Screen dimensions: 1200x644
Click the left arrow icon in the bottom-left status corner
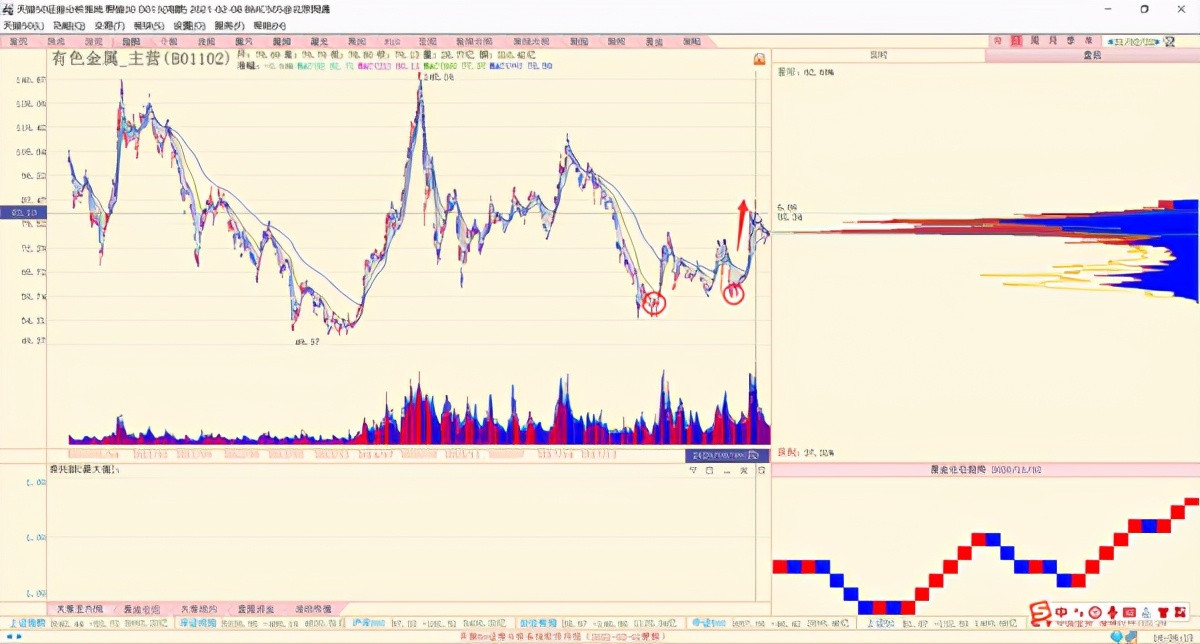(x=9, y=637)
